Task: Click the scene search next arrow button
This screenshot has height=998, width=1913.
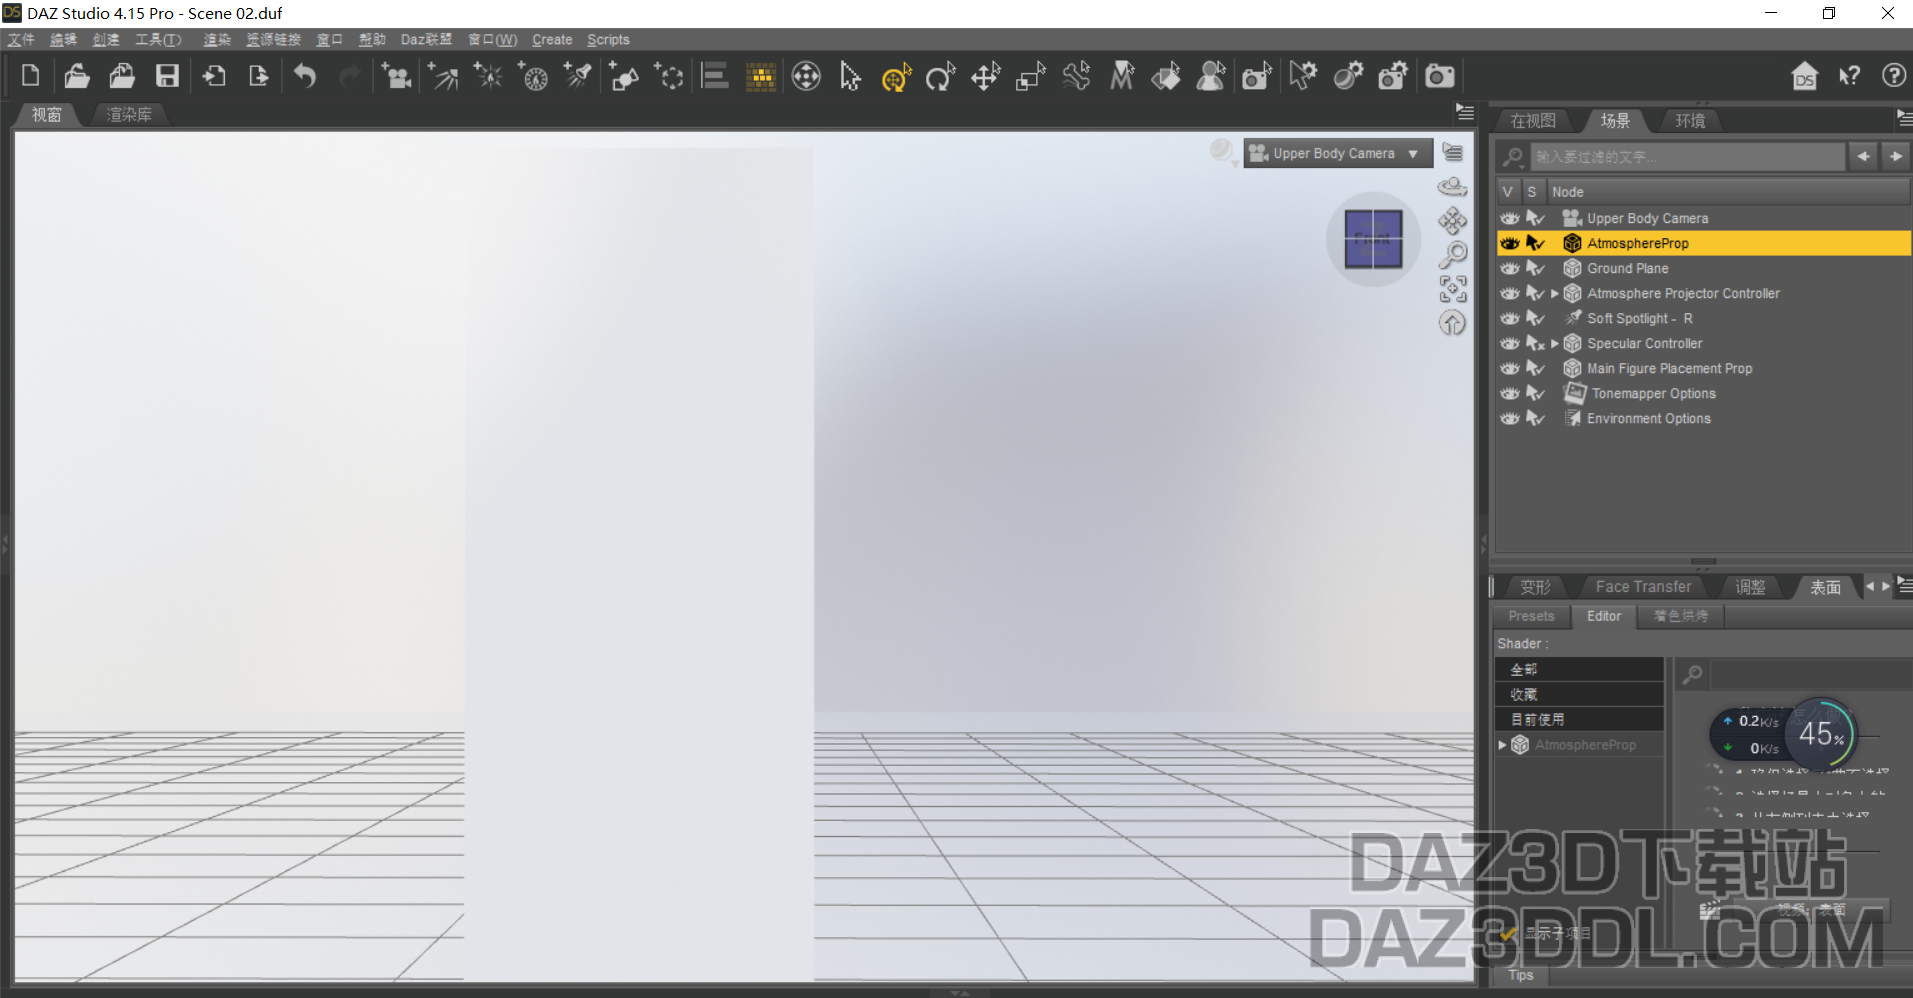Action: (x=1896, y=156)
